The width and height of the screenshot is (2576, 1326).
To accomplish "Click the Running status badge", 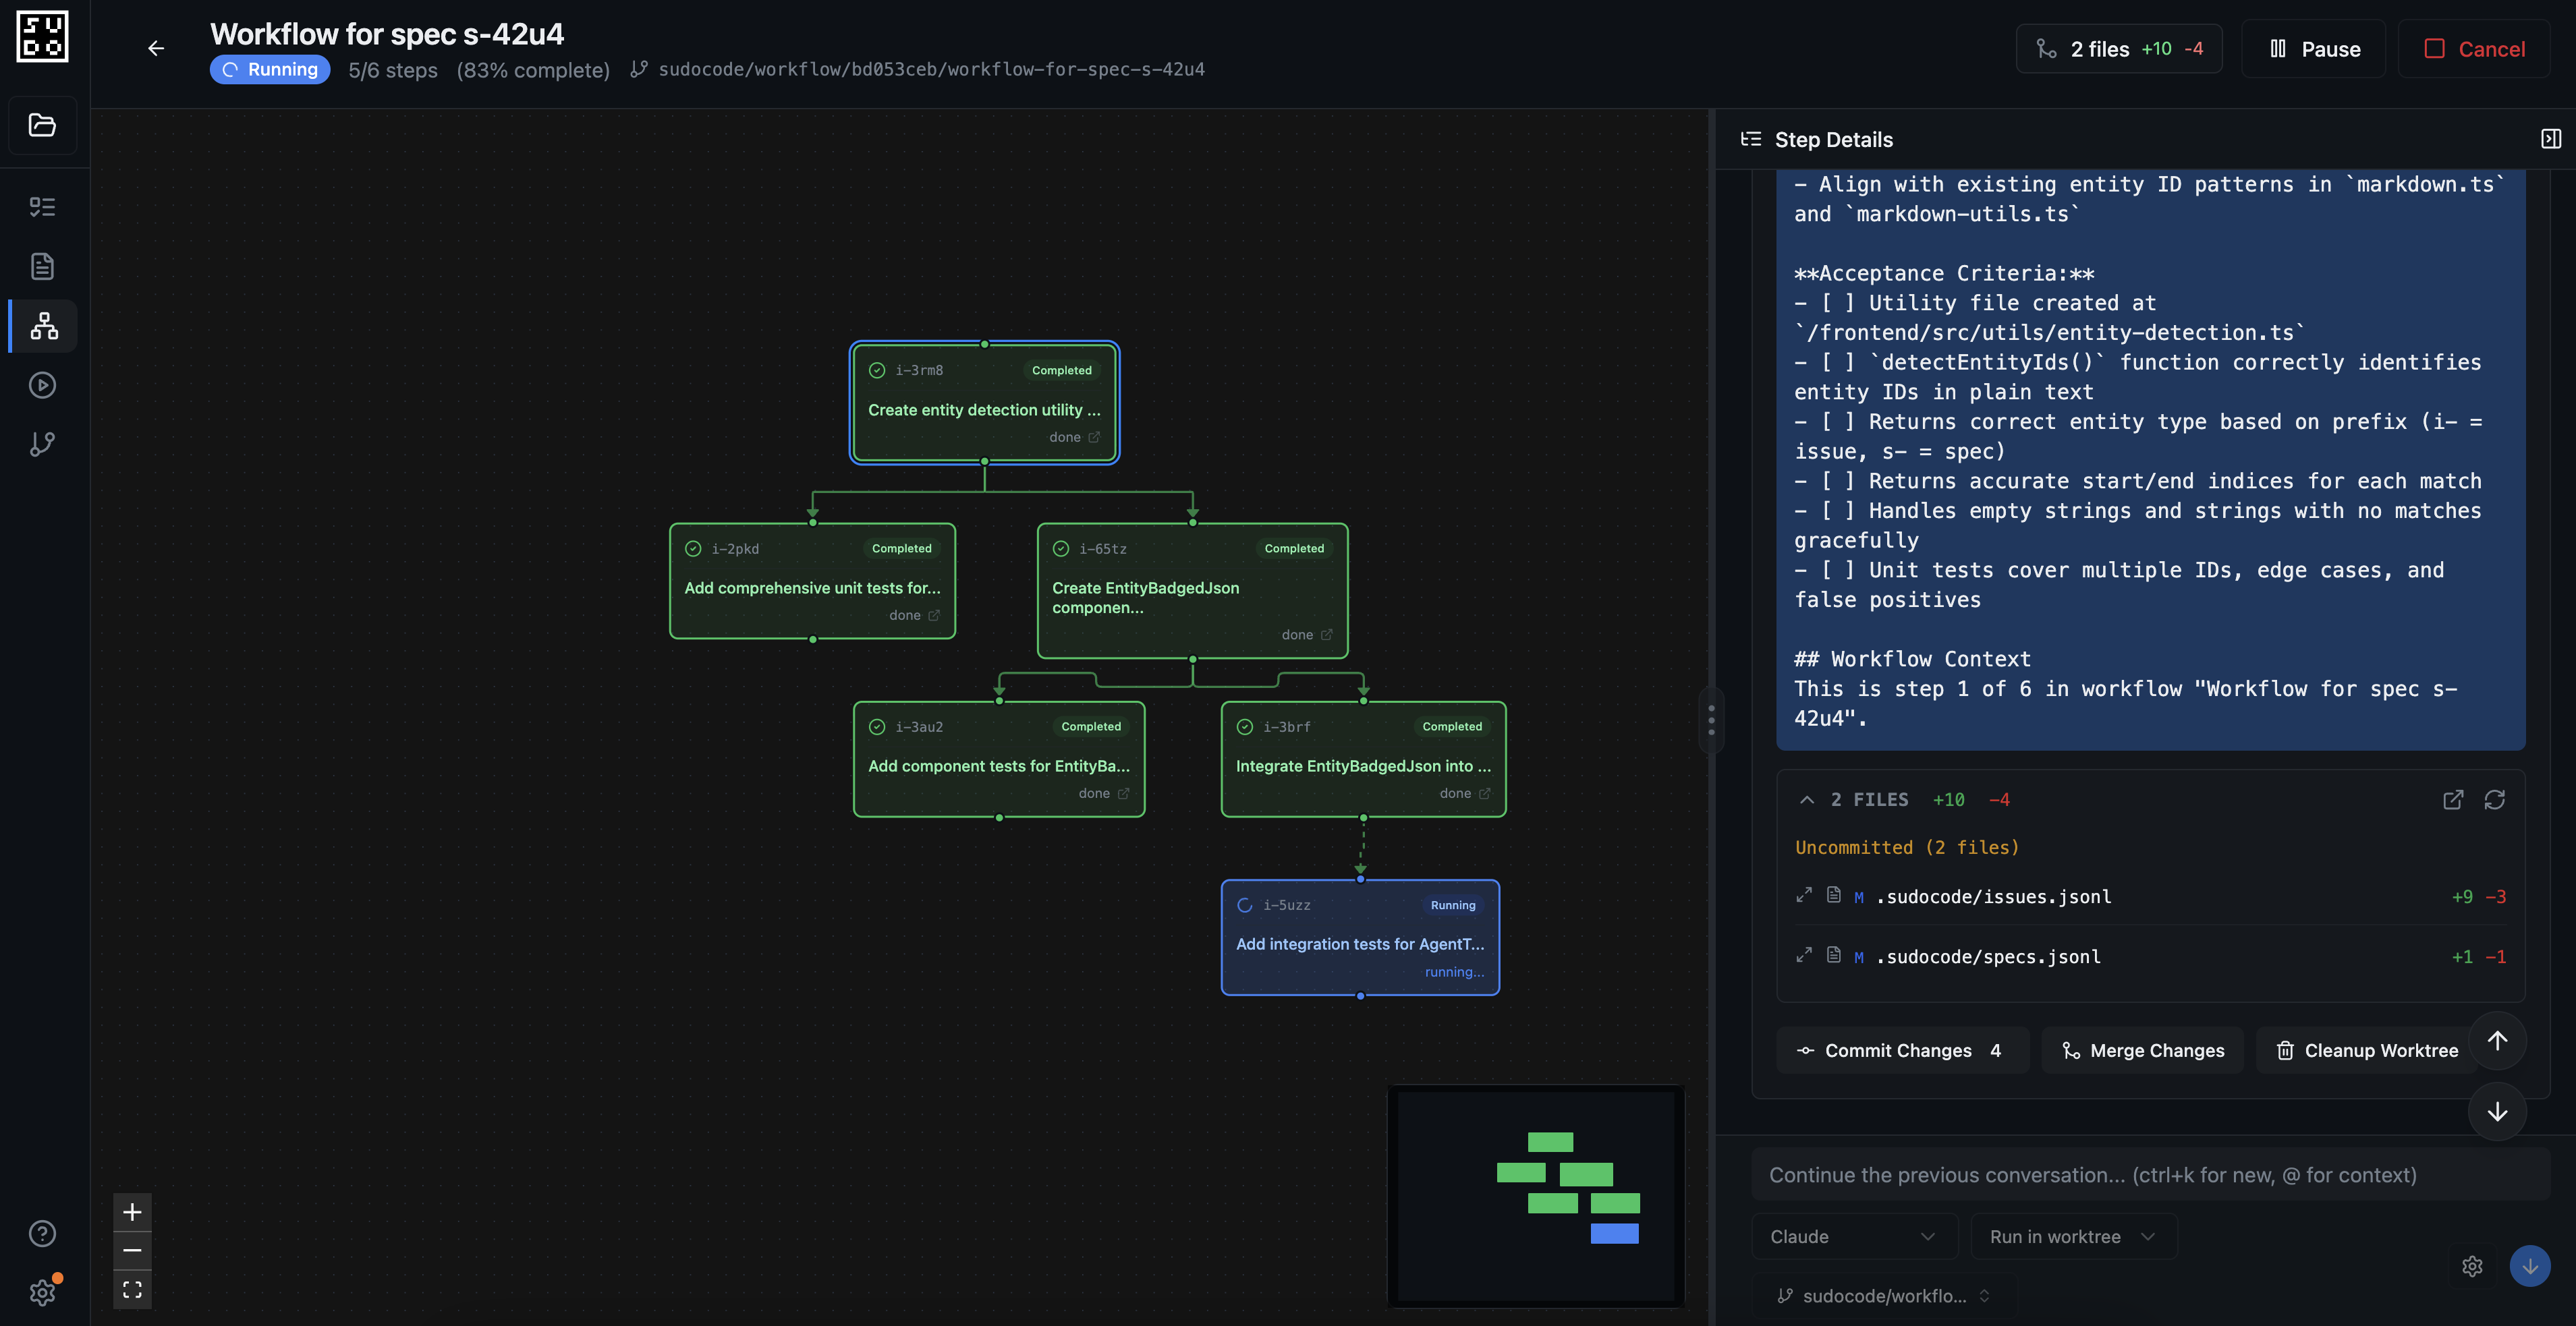I will coord(269,69).
